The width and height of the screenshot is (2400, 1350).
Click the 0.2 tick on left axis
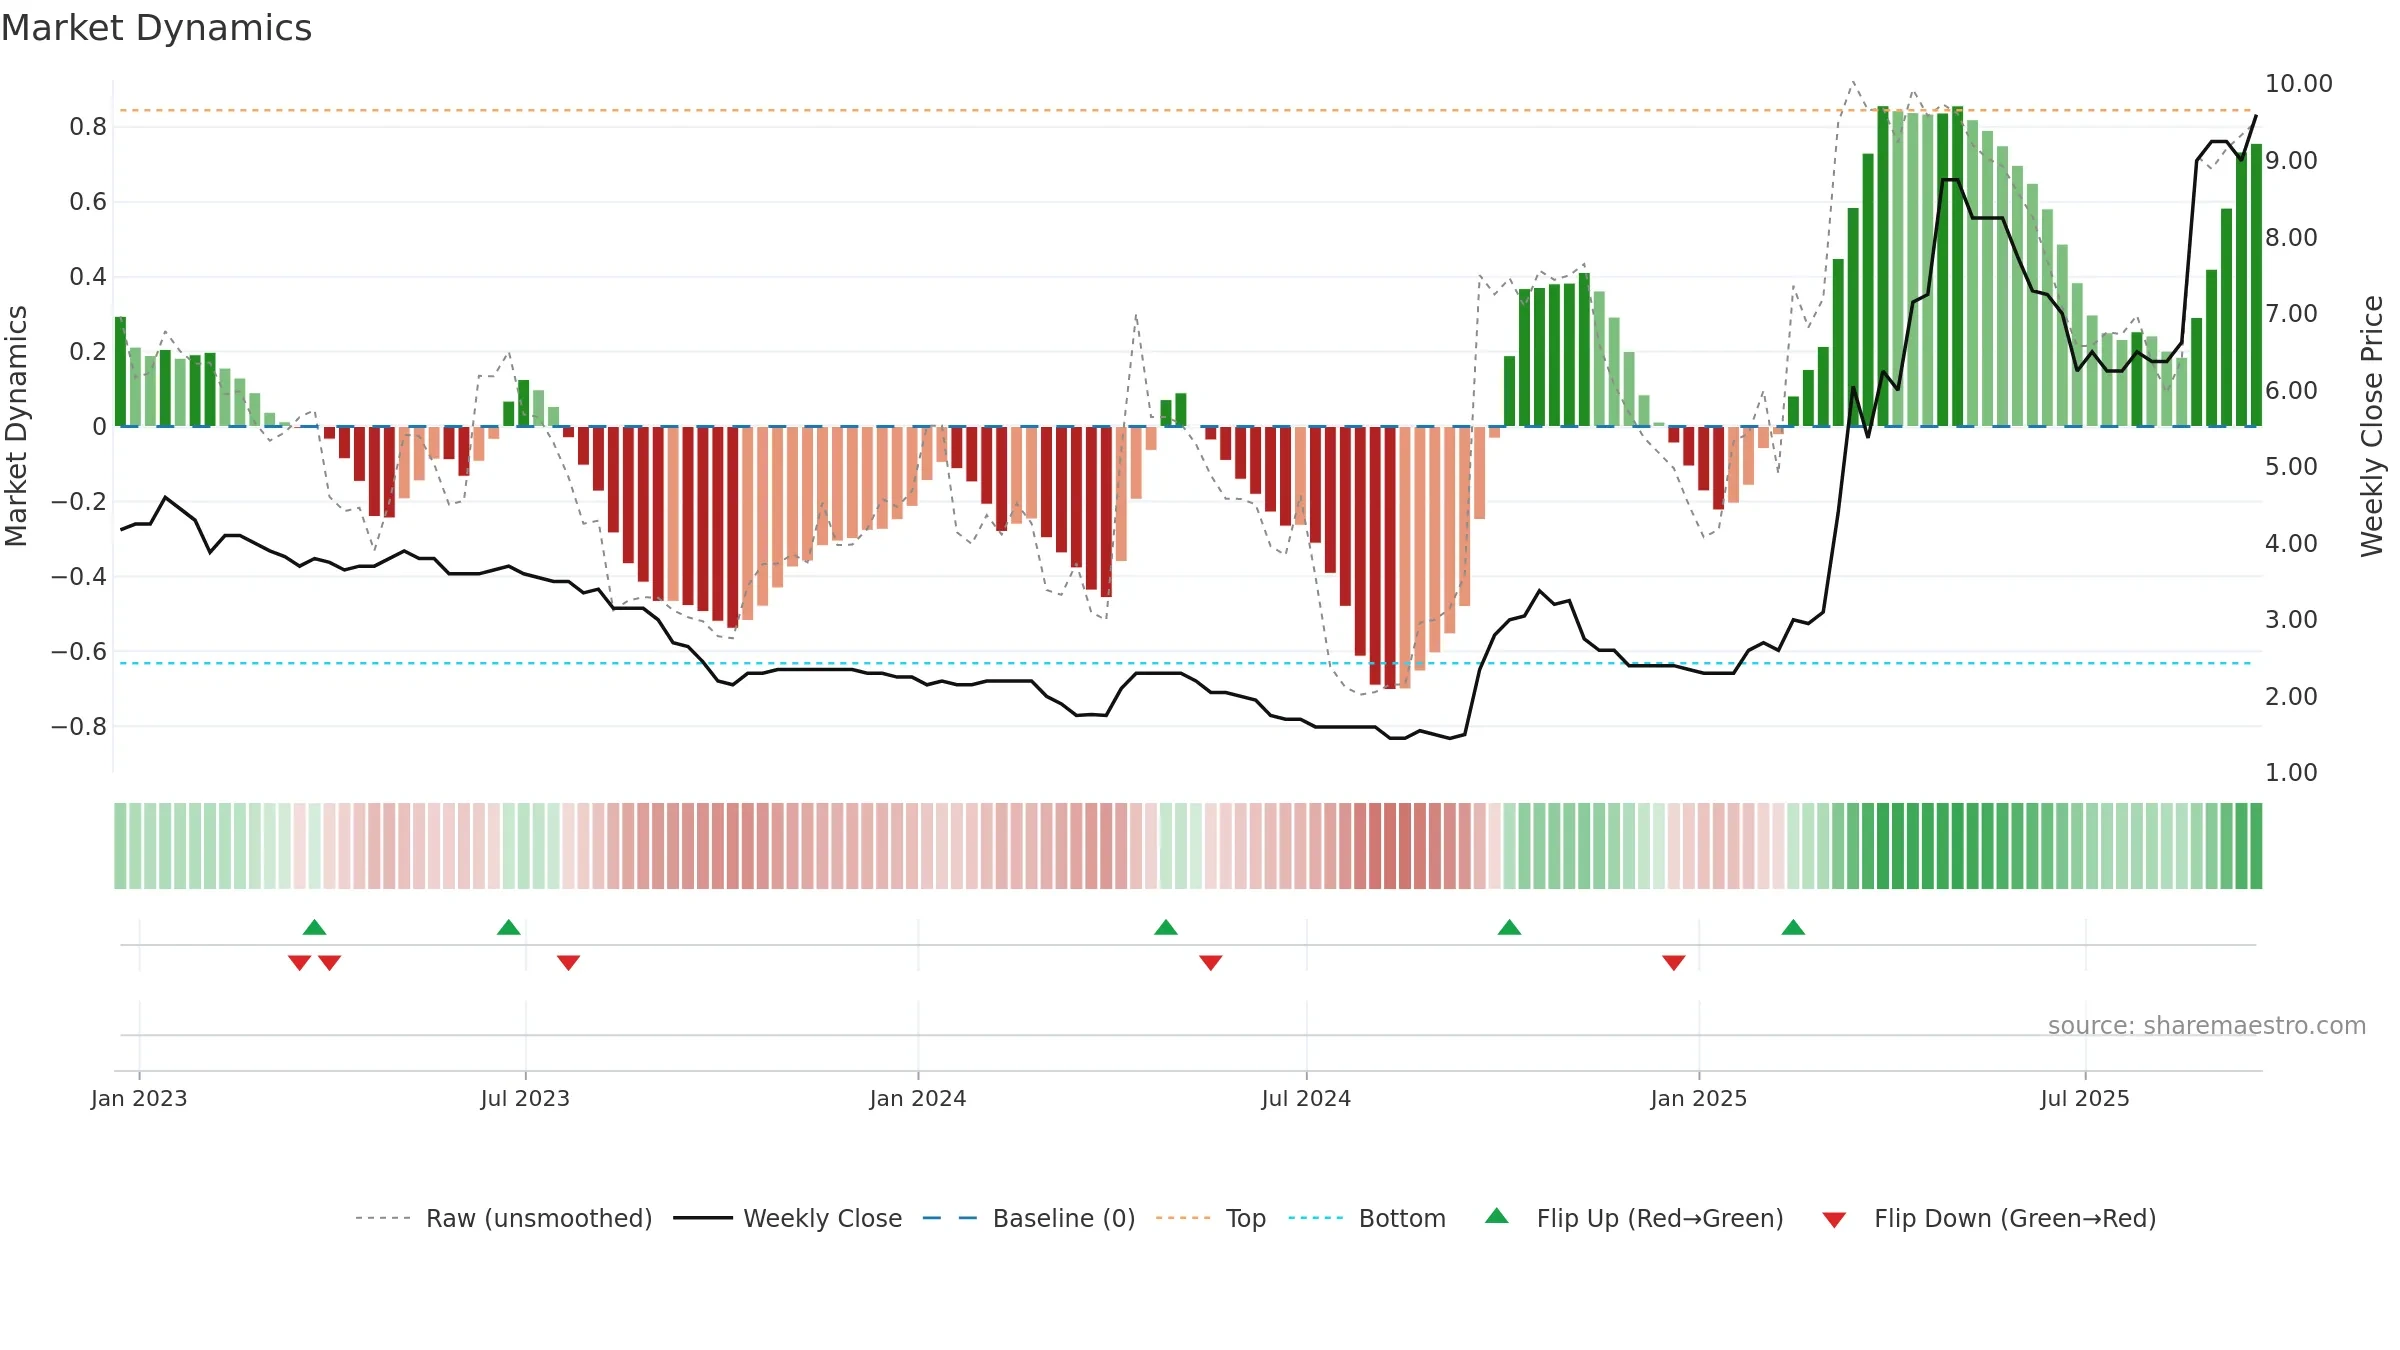[88, 351]
